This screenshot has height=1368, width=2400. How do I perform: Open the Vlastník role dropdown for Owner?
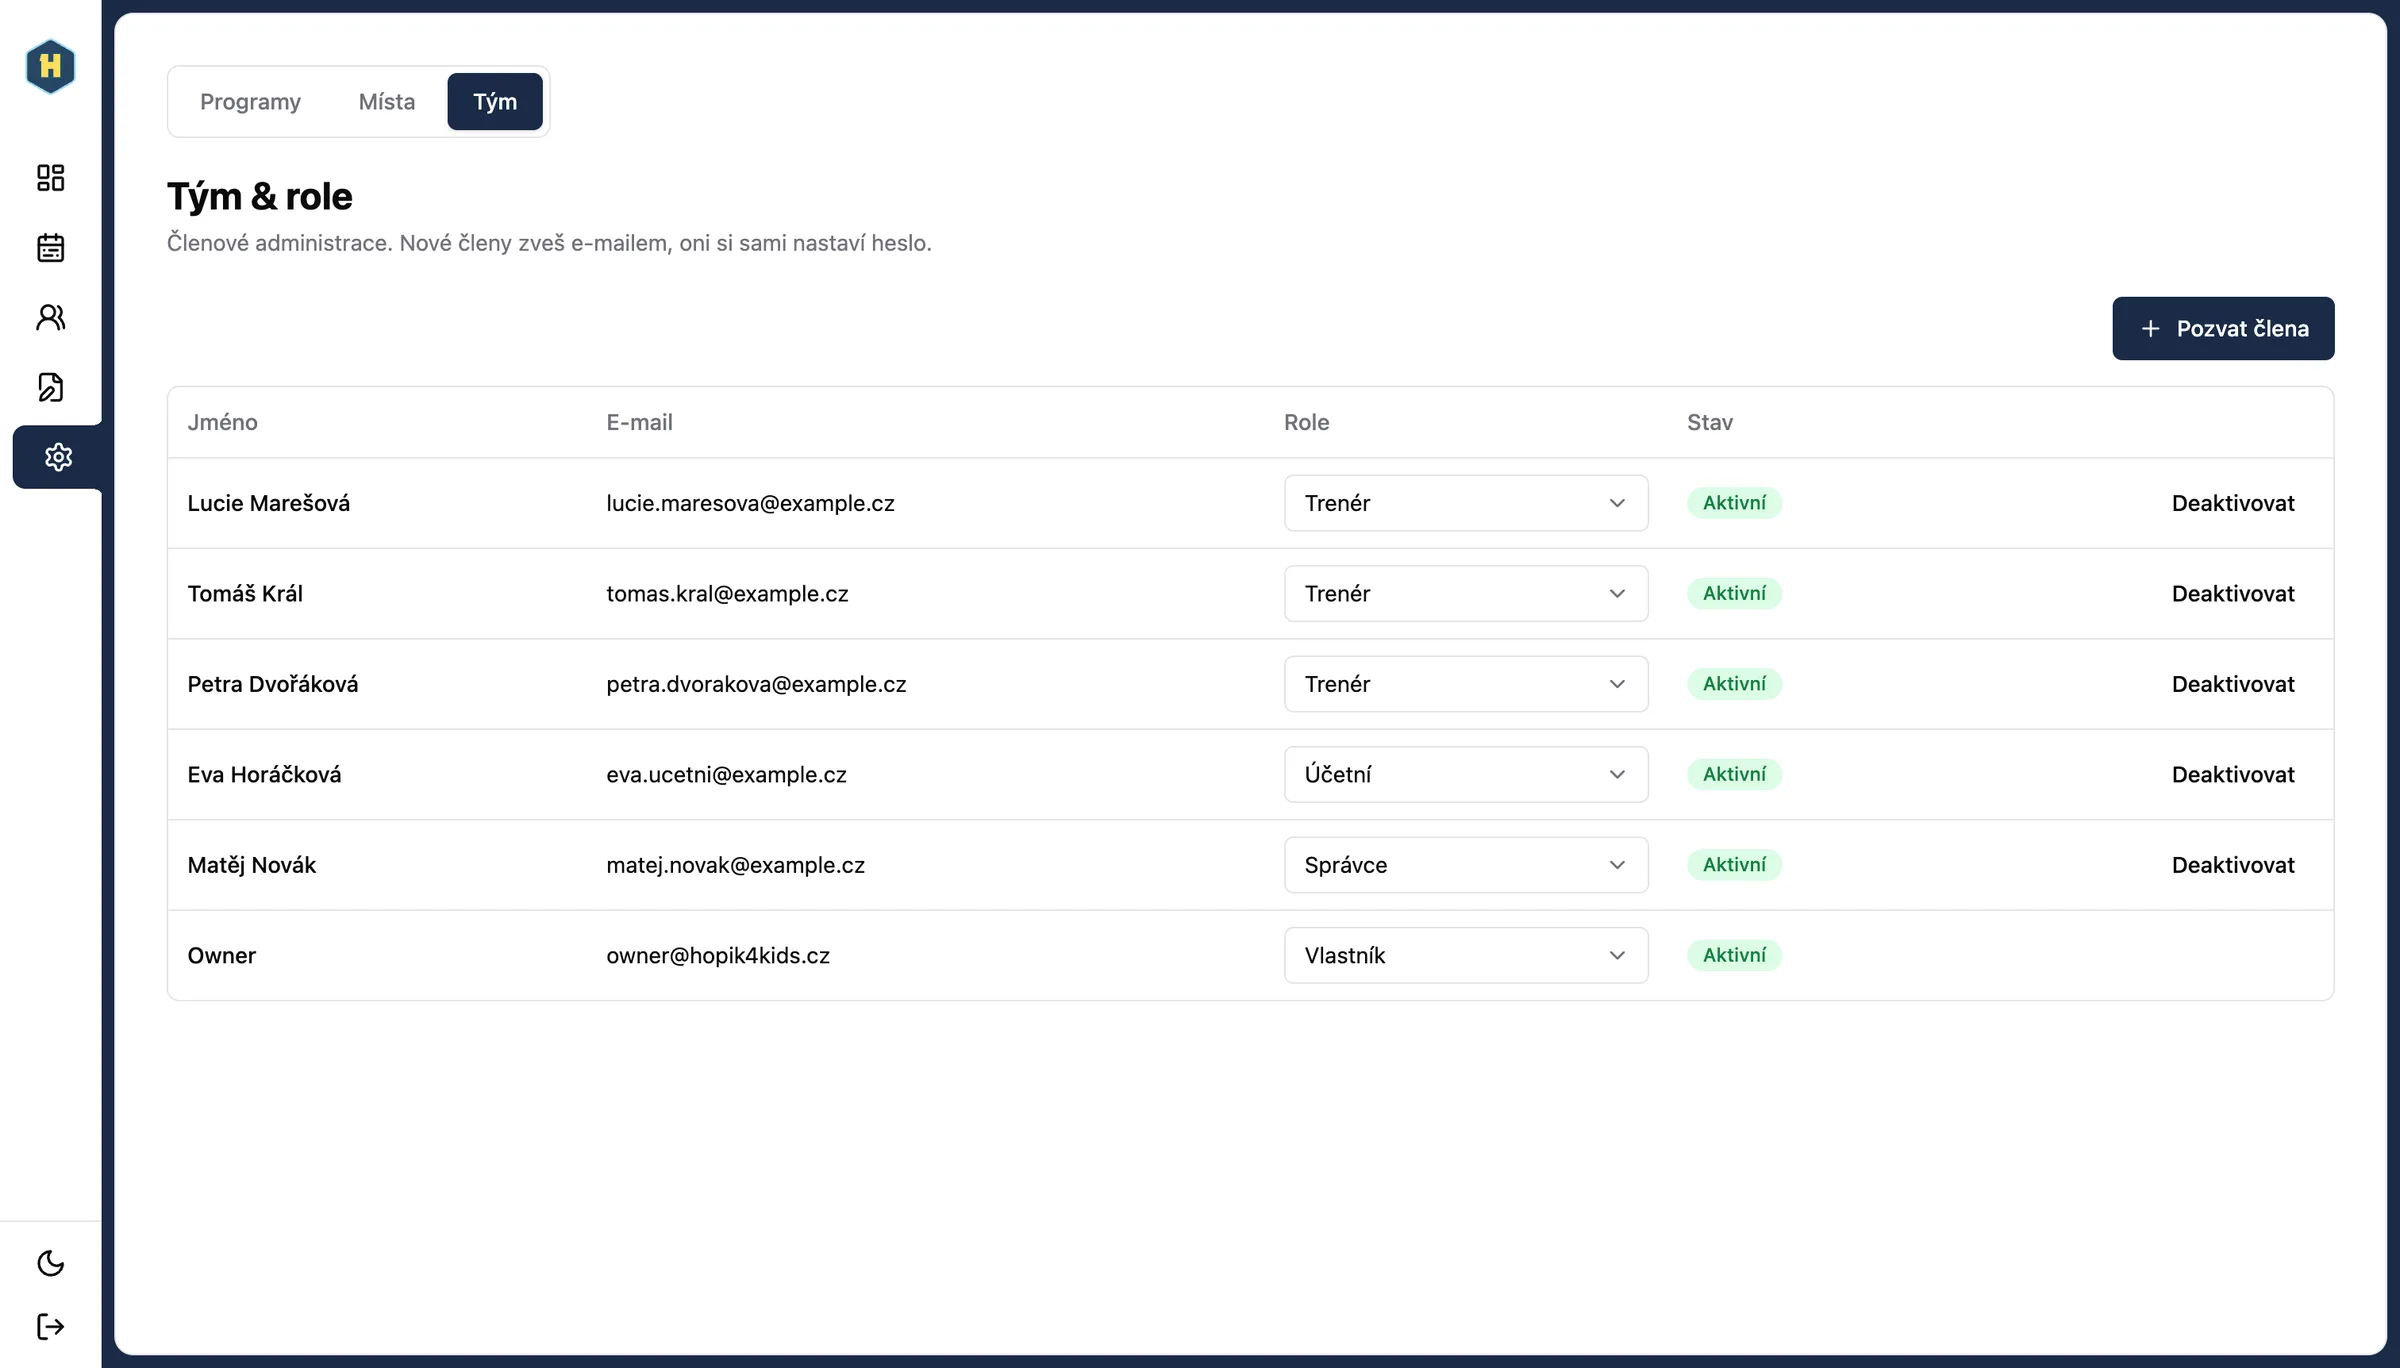click(x=1466, y=955)
